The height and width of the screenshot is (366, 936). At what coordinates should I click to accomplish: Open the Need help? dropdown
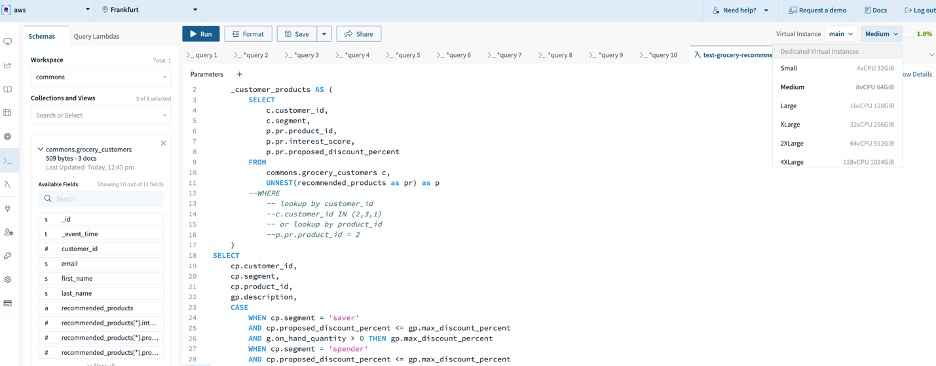tap(741, 10)
